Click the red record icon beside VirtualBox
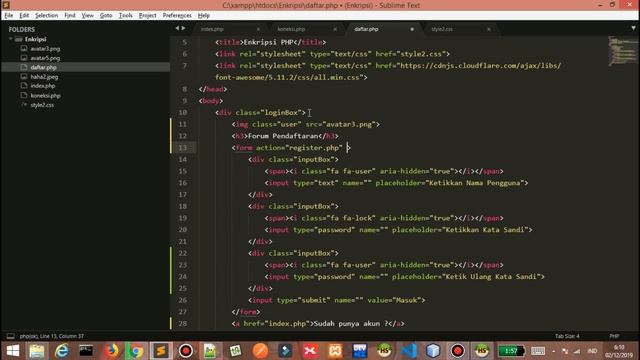Viewport: 640px width, 360px height. pyautogui.click(x=458, y=351)
